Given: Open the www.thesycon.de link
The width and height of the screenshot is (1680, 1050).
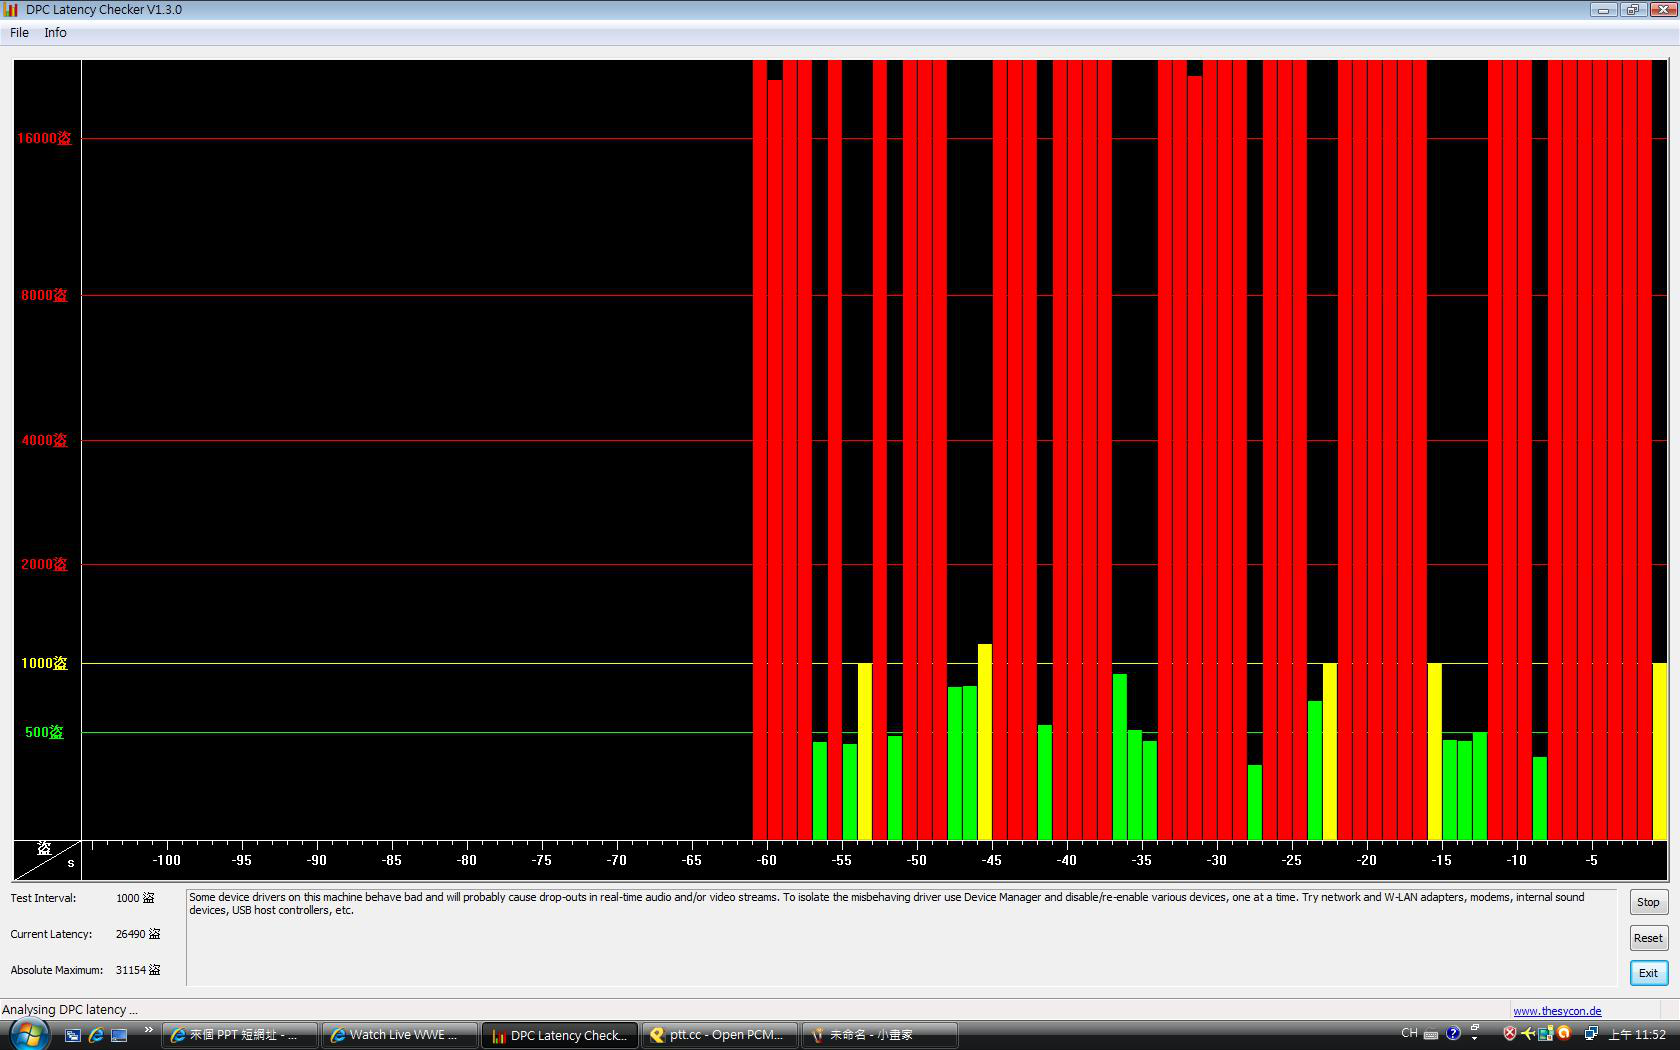Looking at the screenshot, I should (1557, 1011).
